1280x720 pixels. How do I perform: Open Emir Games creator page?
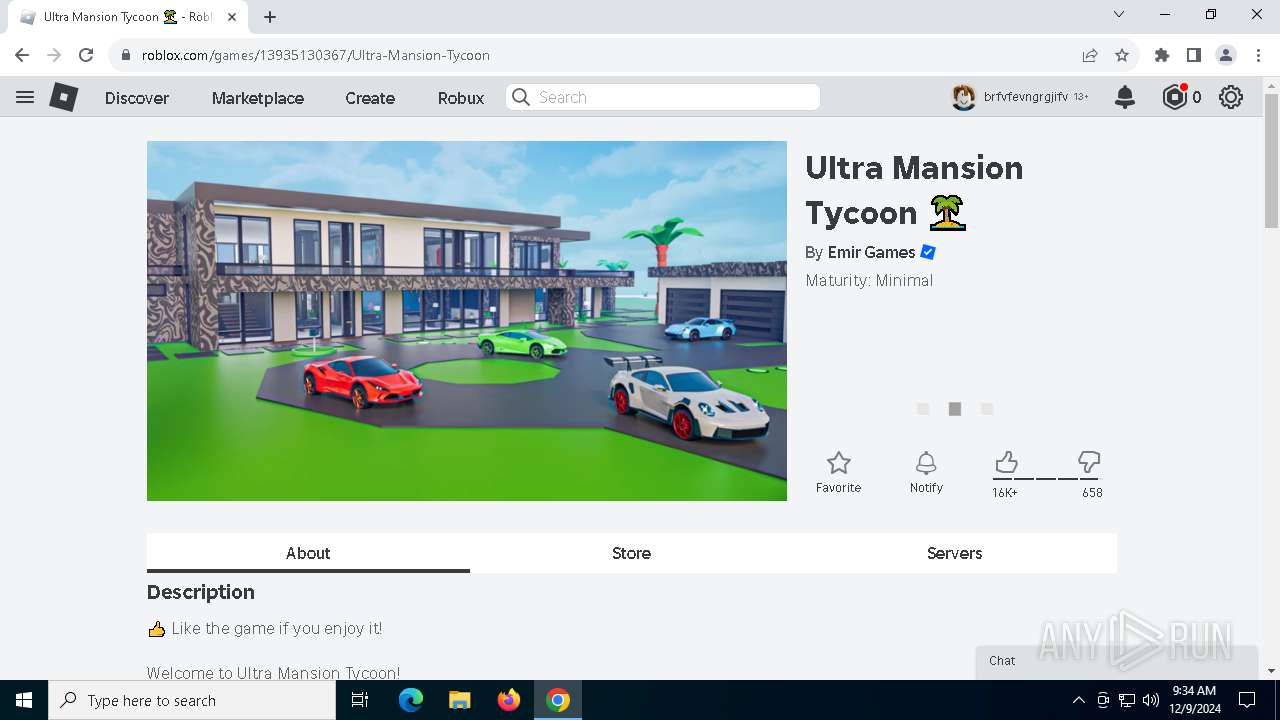[x=871, y=252]
